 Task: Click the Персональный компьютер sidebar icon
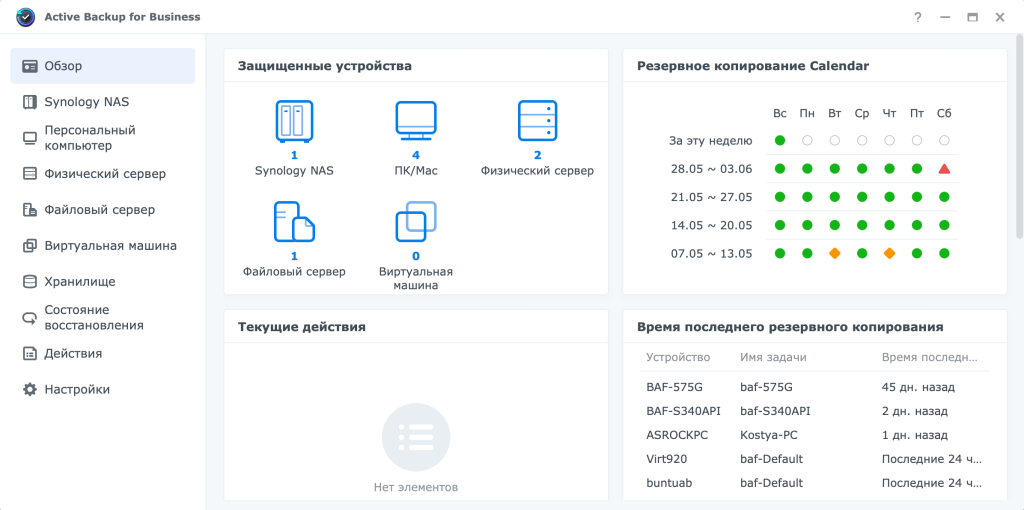click(x=30, y=138)
